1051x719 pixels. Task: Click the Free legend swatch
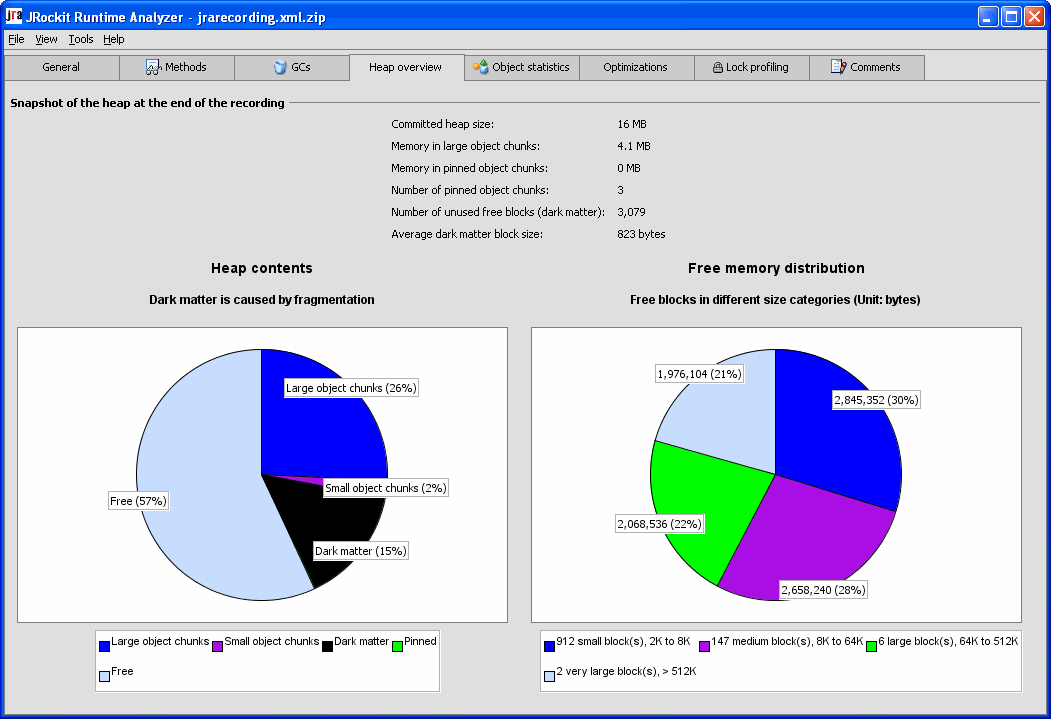[x=104, y=676]
